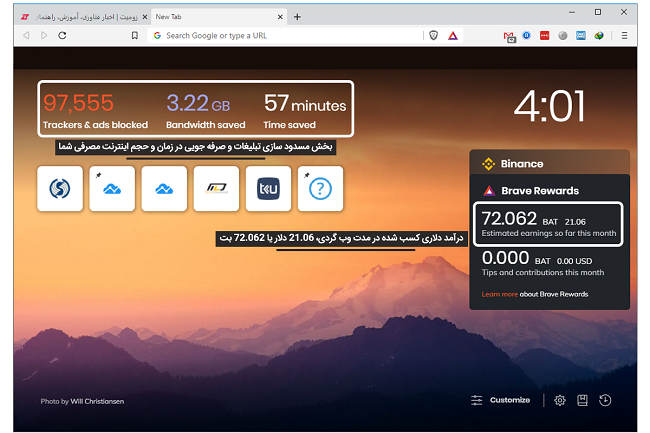This screenshot has width=650, height=433.
Task: Switch to the first tab with Persian title
Action: coord(75,17)
